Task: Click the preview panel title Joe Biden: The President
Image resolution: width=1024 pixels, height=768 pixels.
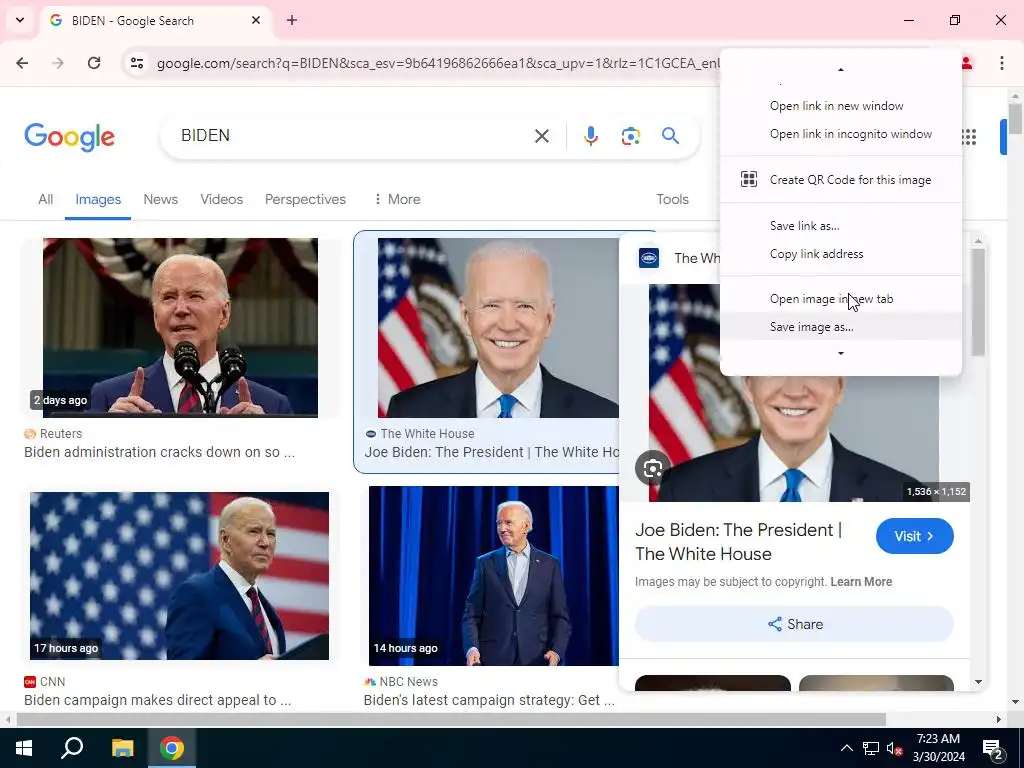Action: click(x=738, y=542)
